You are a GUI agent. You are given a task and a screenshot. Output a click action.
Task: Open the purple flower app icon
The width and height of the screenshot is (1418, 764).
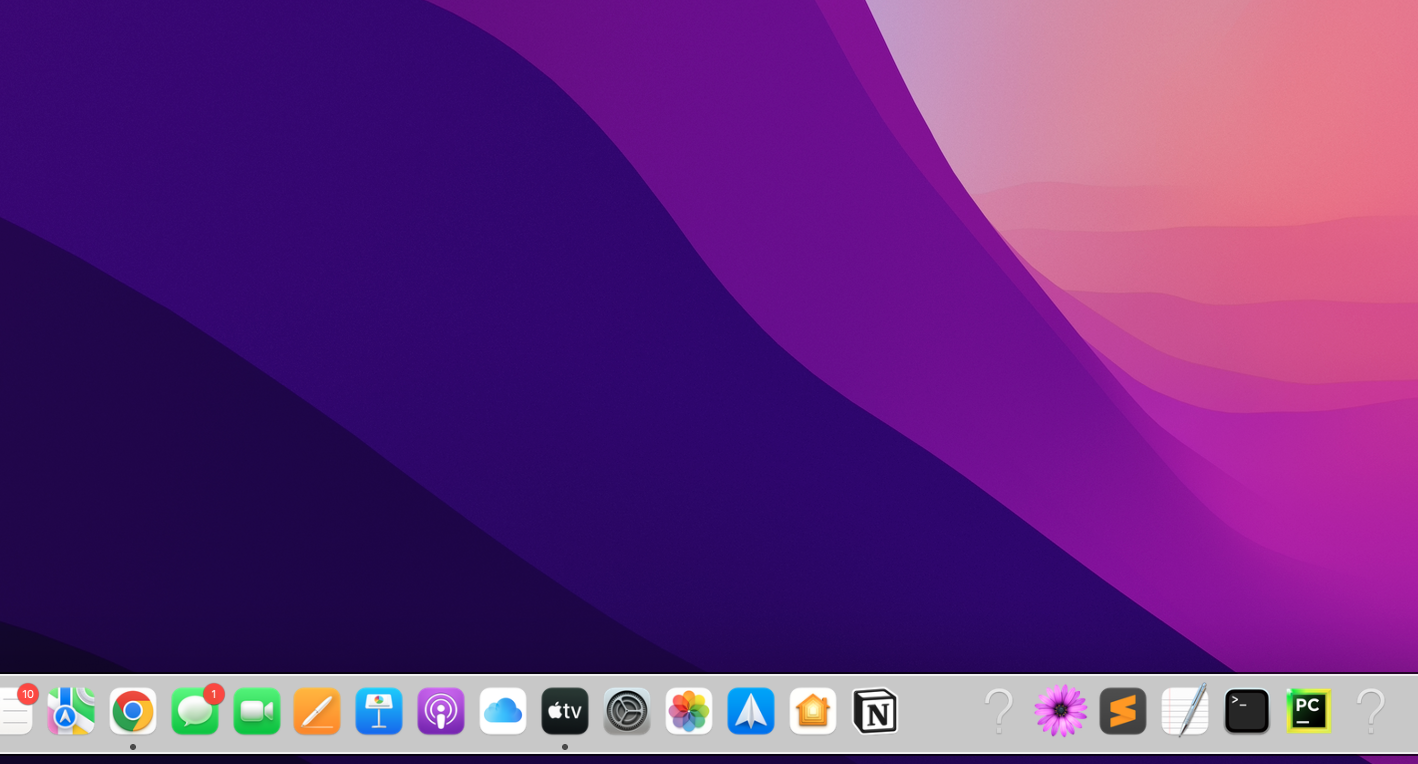click(1061, 711)
